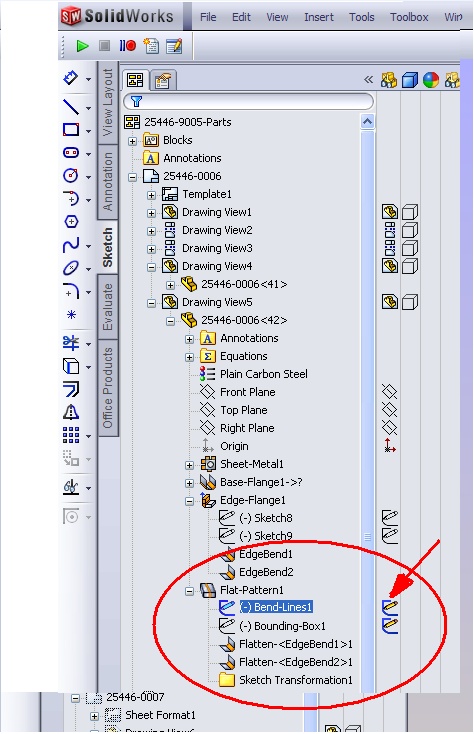Click the Display/Delete Relations icon
The image size is (474, 734).
coord(71,487)
